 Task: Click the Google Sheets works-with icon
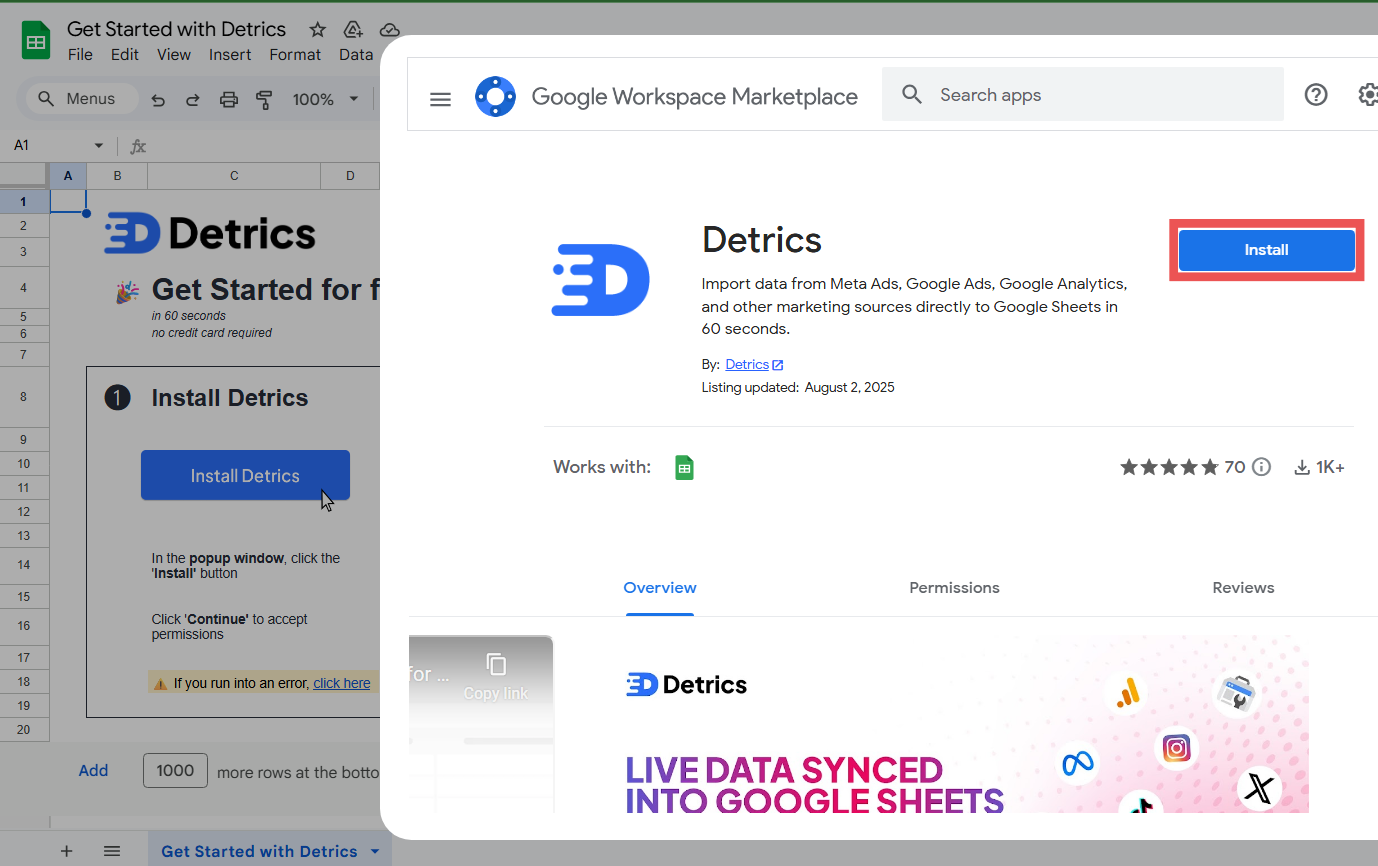coord(684,467)
